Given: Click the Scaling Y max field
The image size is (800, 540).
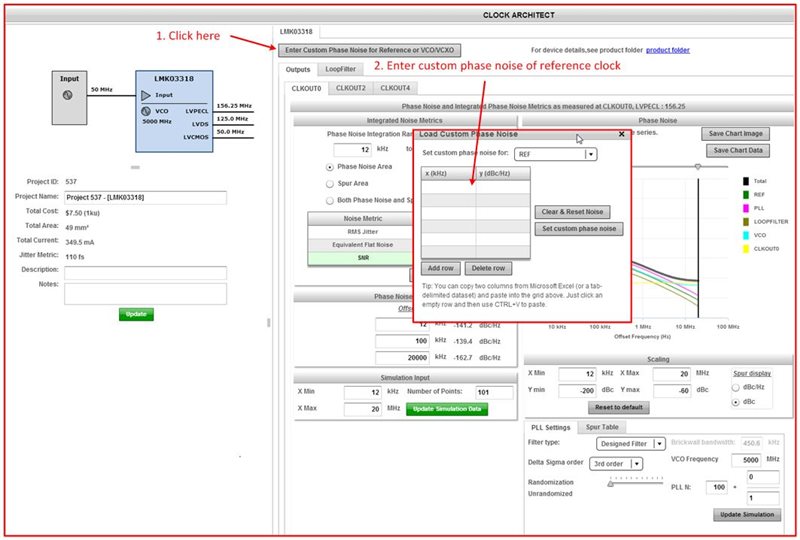Looking at the screenshot, I should pyautogui.click(x=671, y=390).
